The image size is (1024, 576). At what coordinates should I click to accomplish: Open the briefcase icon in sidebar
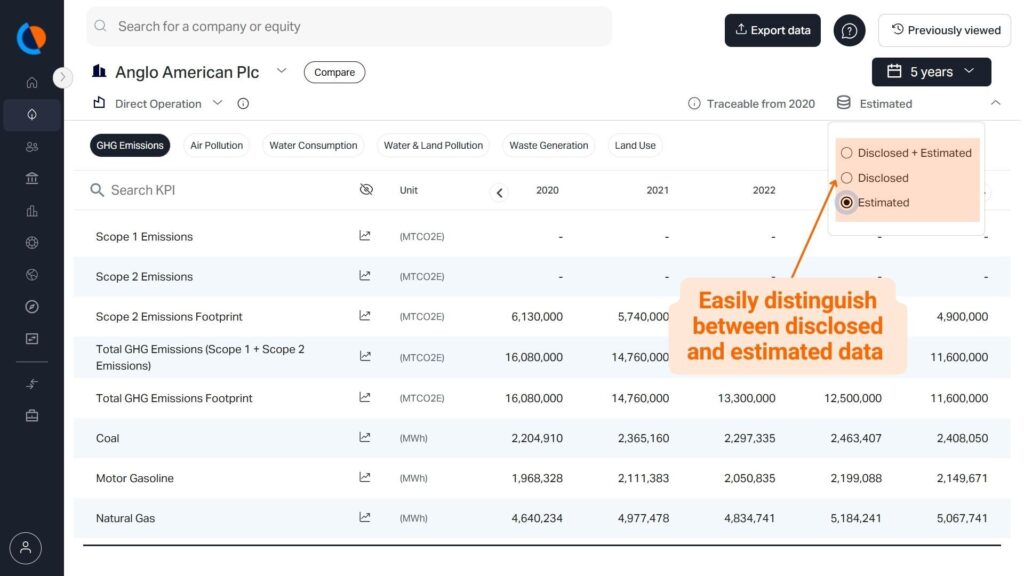click(x=32, y=415)
